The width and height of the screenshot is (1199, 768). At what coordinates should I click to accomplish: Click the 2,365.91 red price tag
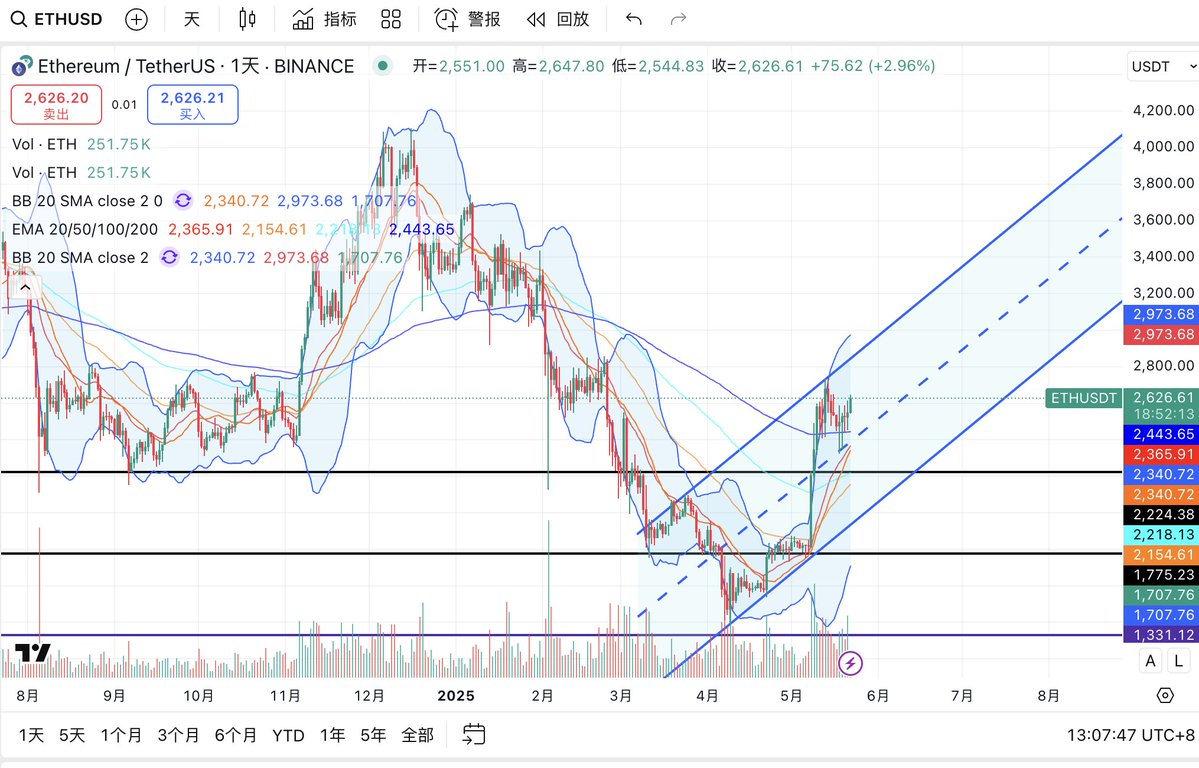point(1162,454)
